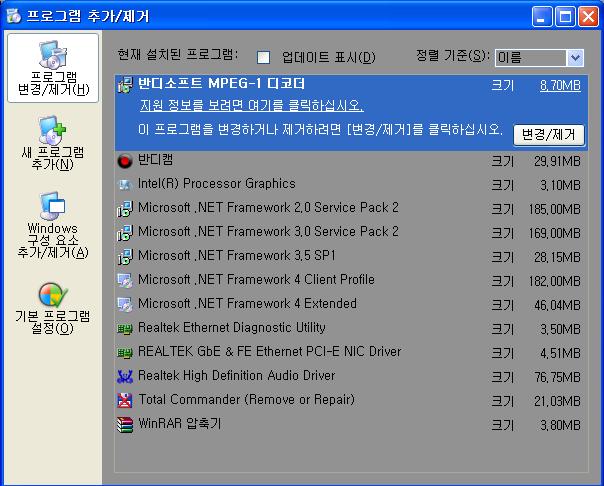Select REALTEK GbE & FE Ethernet PCI-E NIC Driver
This screenshot has height=486, width=604.
[351, 353]
